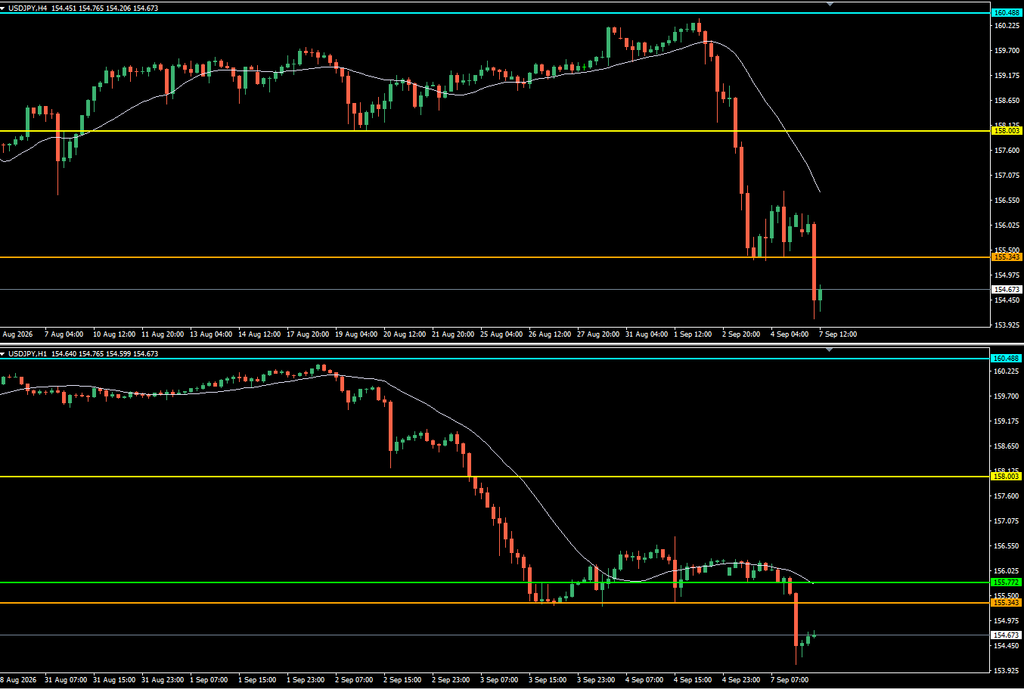Image resolution: width=1024 pixels, height=690 pixels.
Task: Click the 154.673 bid price tag in H1 chart
Action: pos(1006,635)
